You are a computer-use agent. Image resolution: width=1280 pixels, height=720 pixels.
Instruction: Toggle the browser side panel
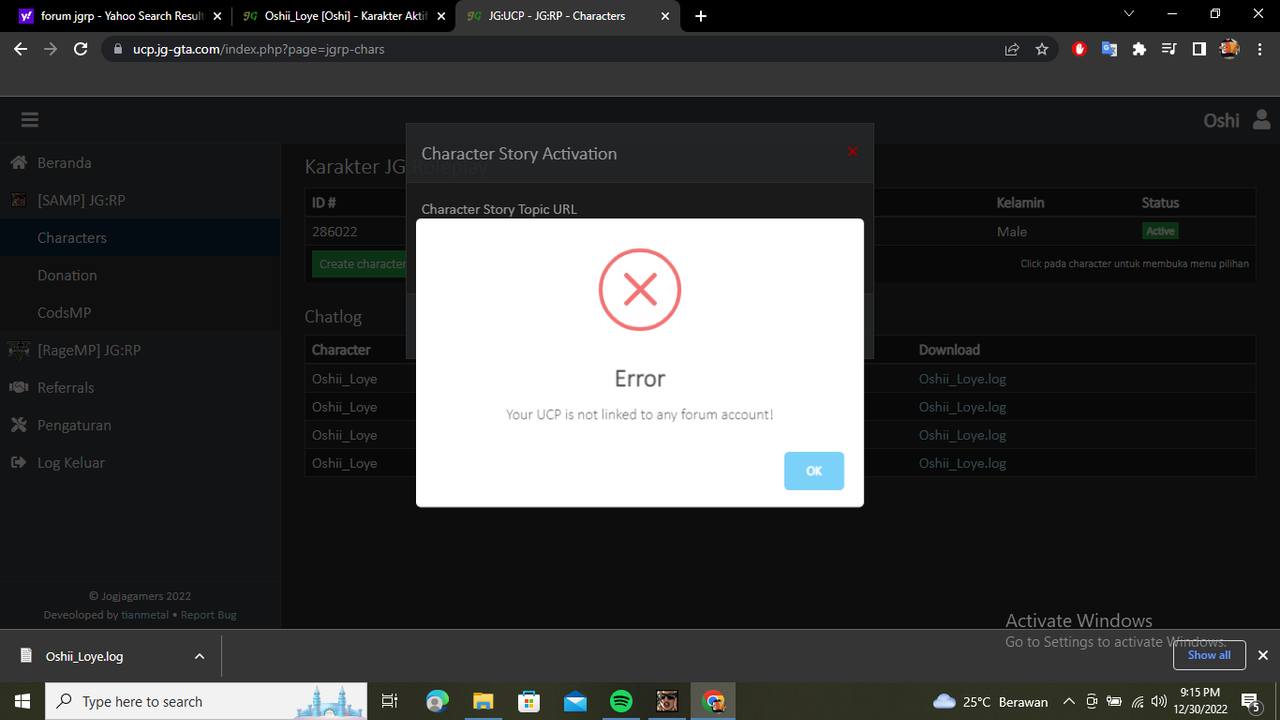pos(1199,49)
